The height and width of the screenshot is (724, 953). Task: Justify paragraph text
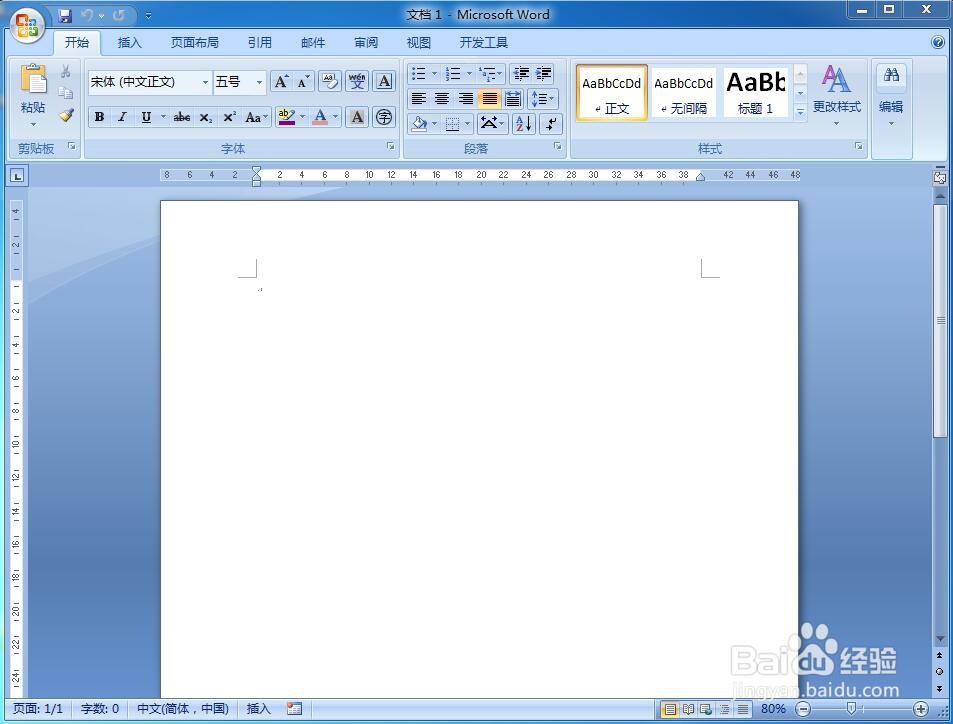pyautogui.click(x=490, y=98)
